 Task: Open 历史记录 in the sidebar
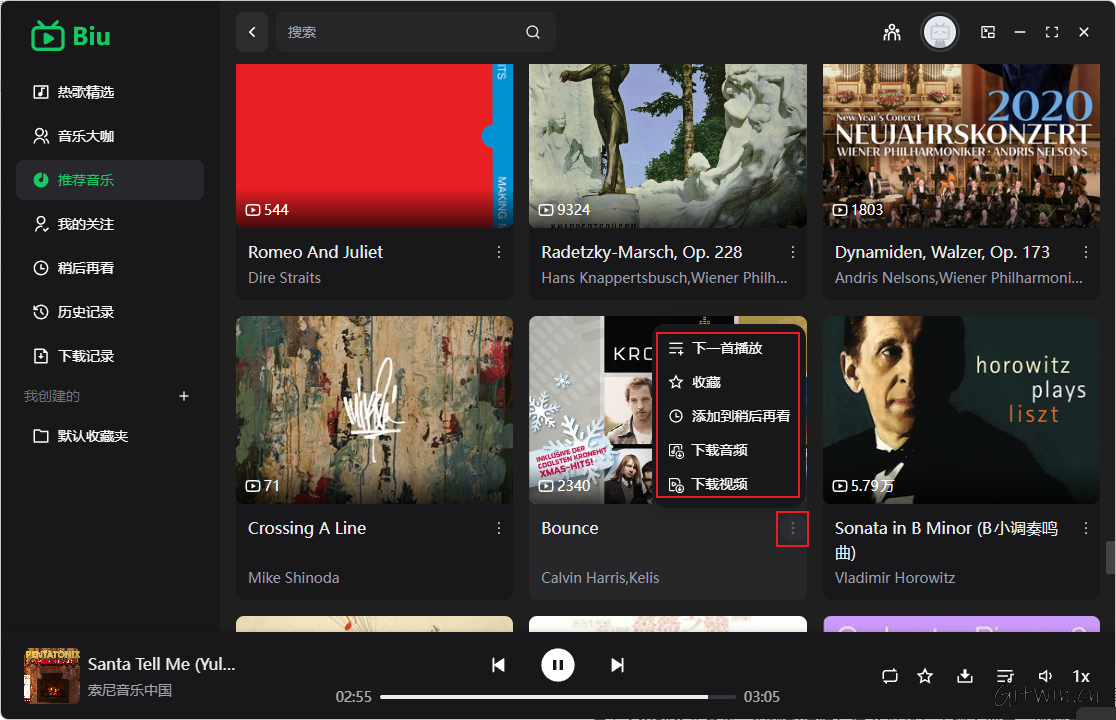click(86, 312)
